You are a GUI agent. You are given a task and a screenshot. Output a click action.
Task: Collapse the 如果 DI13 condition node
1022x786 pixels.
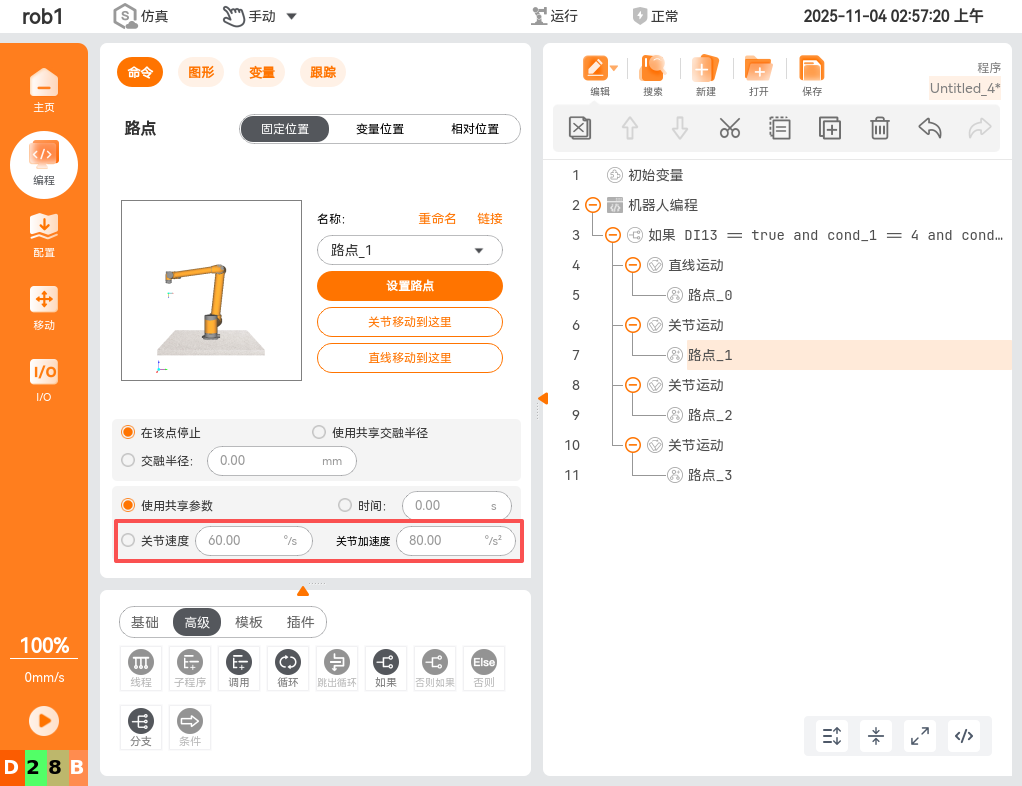tap(611, 235)
